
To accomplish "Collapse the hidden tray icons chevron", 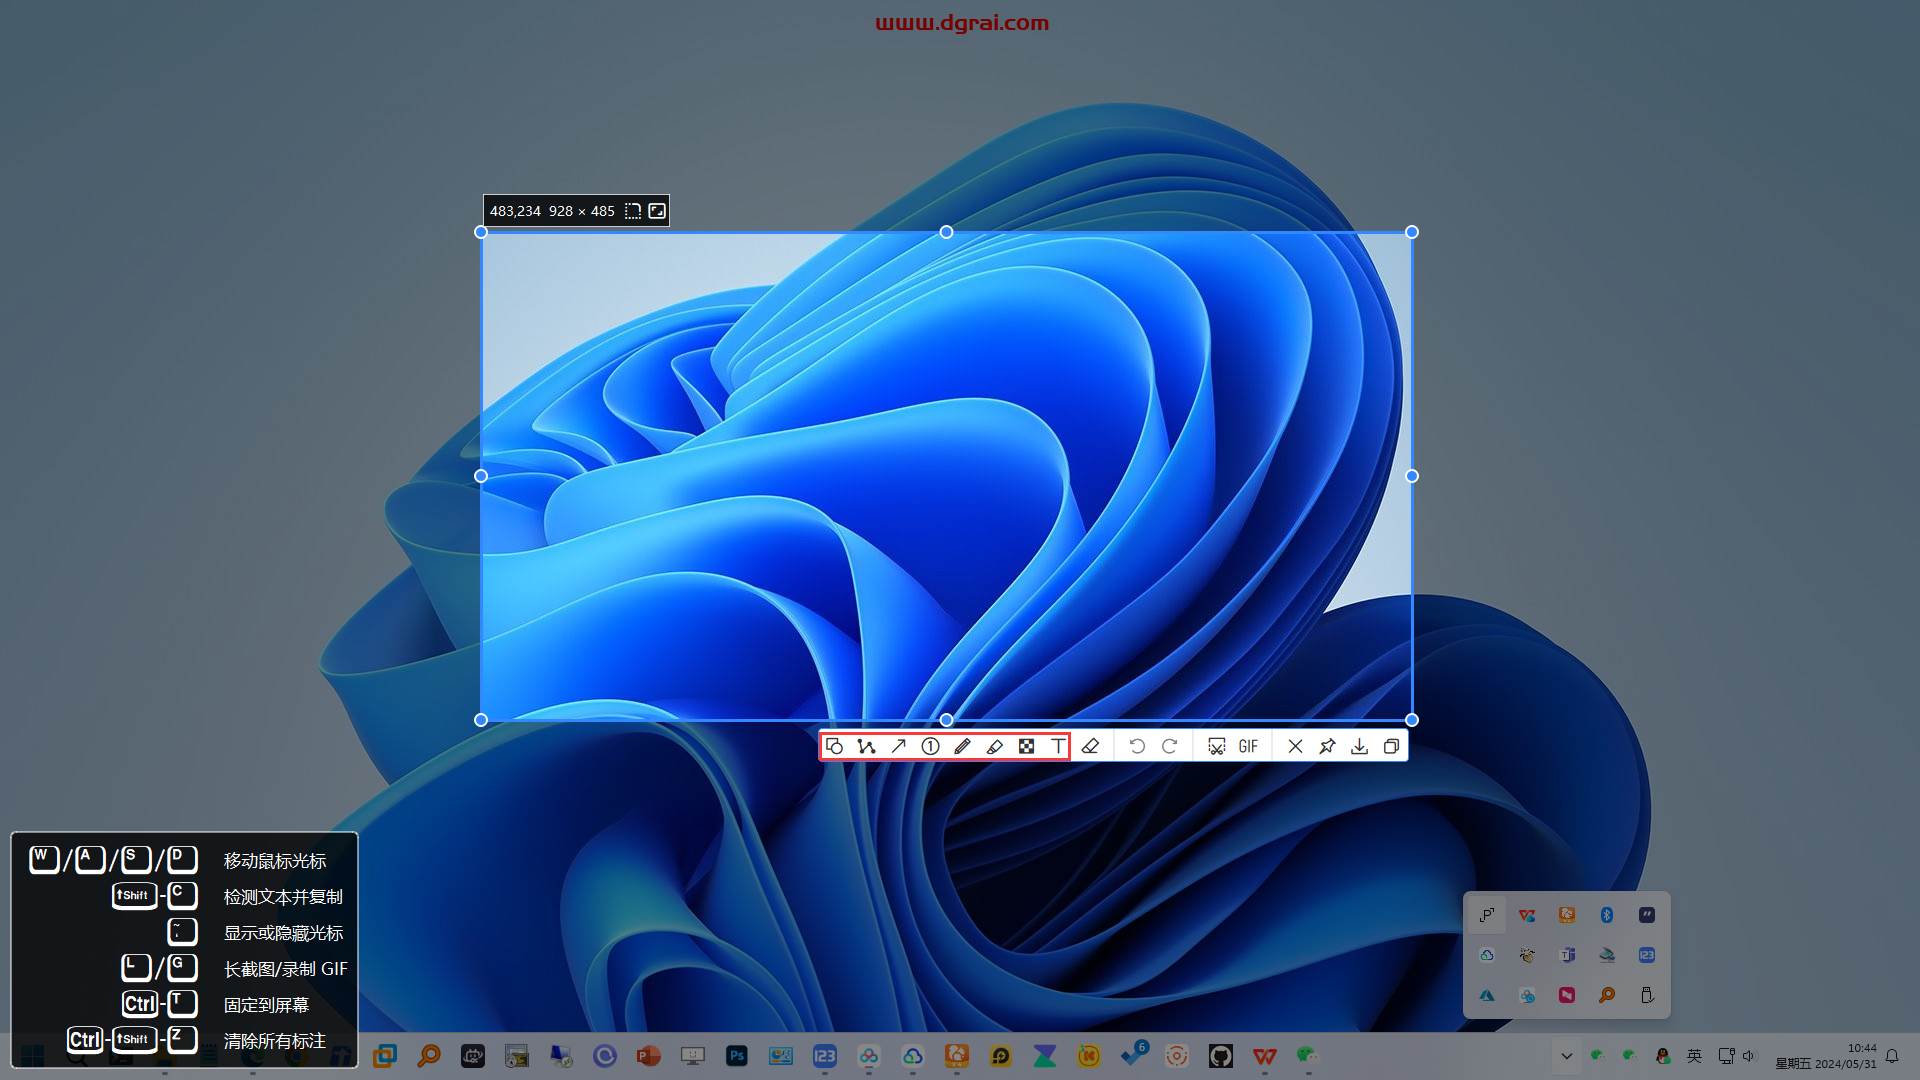I will point(1567,1056).
